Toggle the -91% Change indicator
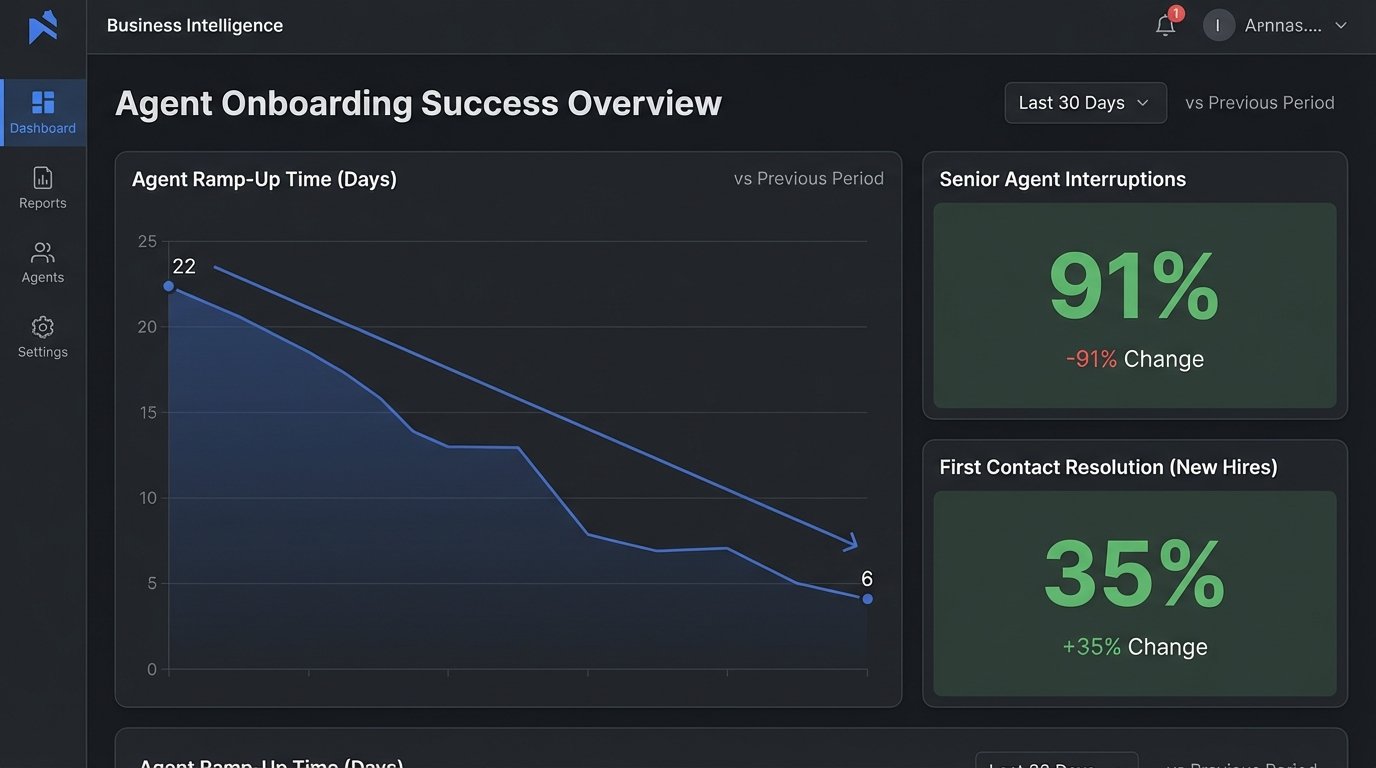Viewport: 1376px width, 768px height. 1134,358
